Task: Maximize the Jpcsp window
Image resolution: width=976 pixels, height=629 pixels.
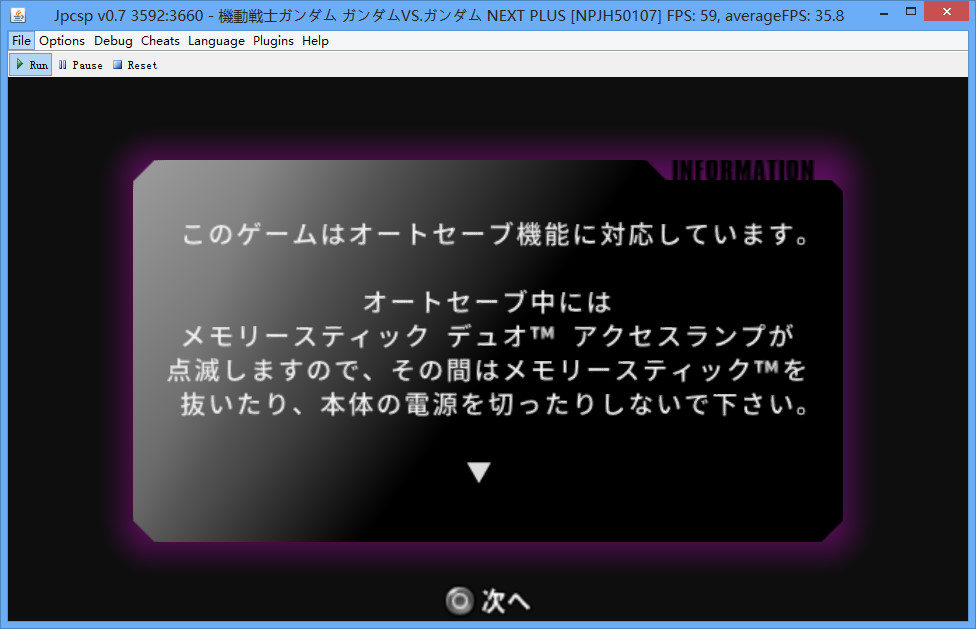Action: pyautogui.click(x=911, y=12)
